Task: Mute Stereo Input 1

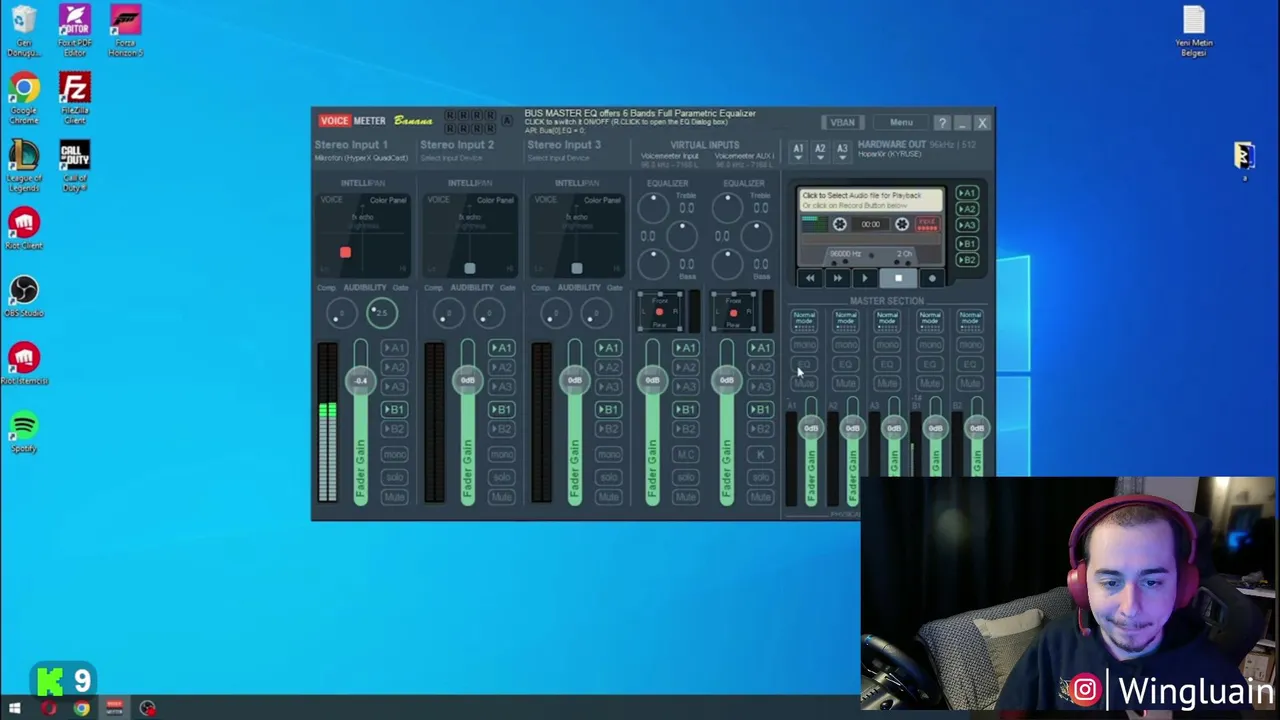Action: (x=394, y=497)
